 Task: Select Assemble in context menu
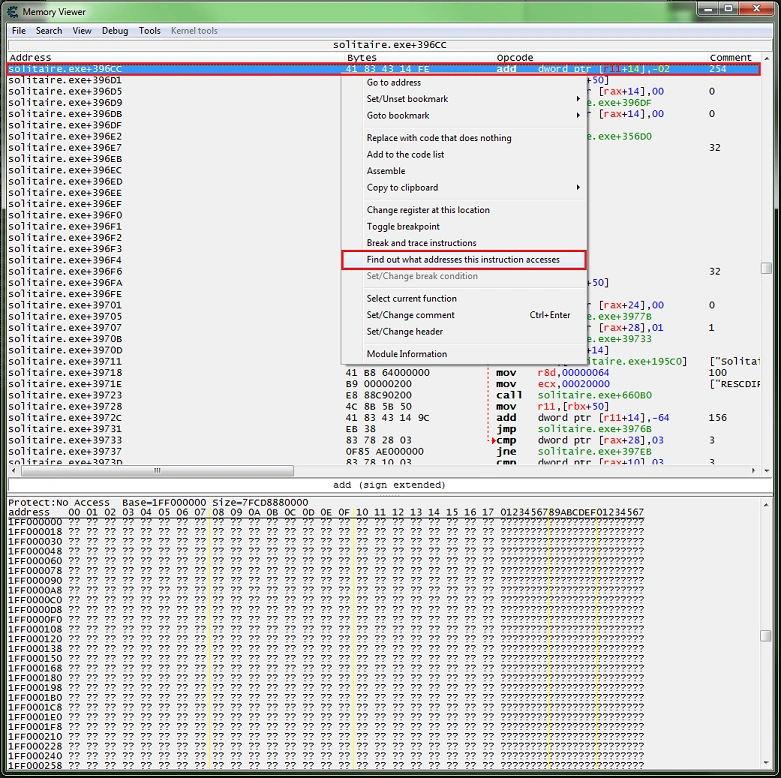pyautogui.click(x=463, y=171)
